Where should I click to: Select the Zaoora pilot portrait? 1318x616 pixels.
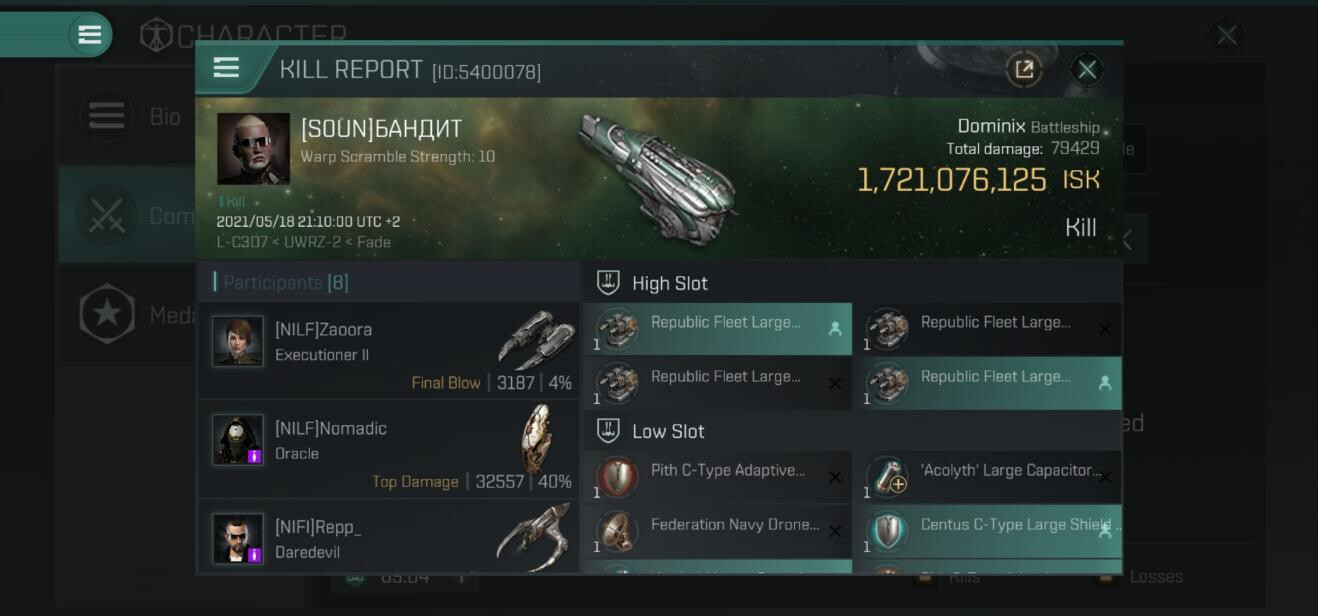pos(238,341)
